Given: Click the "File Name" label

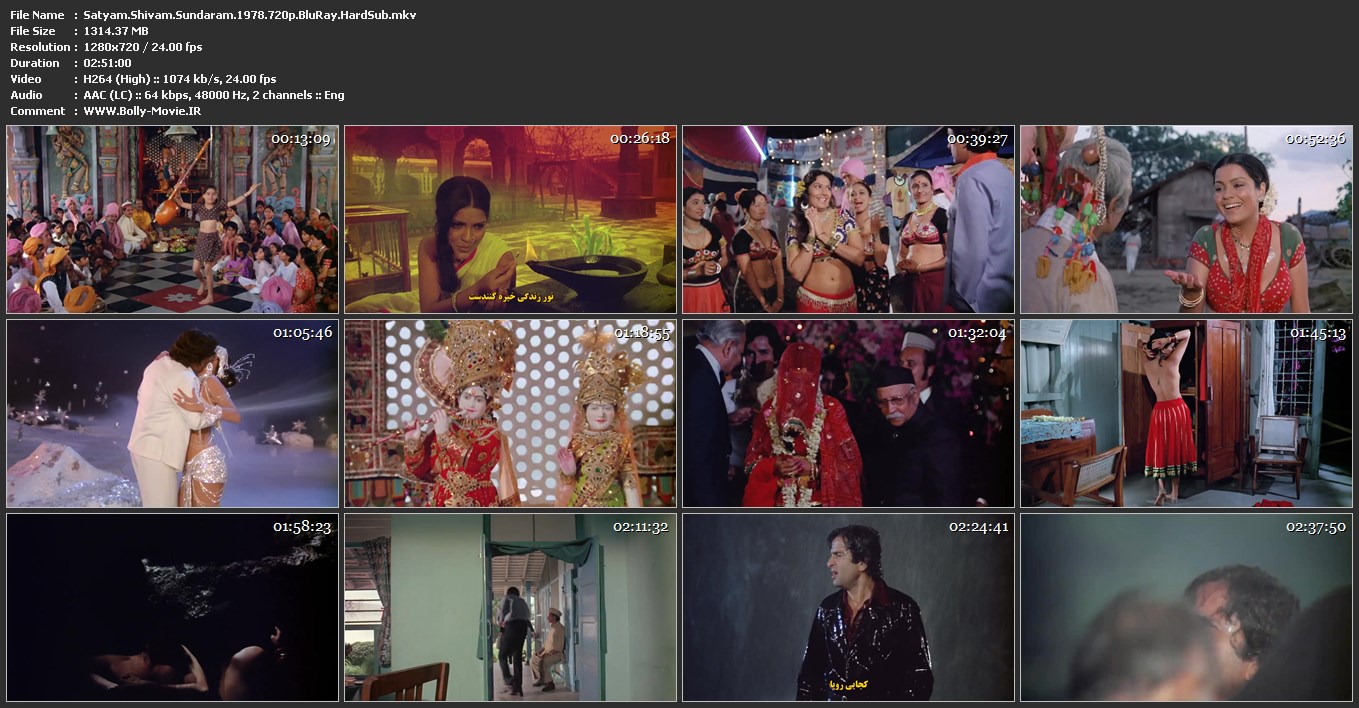Looking at the screenshot, I should click(x=37, y=15).
